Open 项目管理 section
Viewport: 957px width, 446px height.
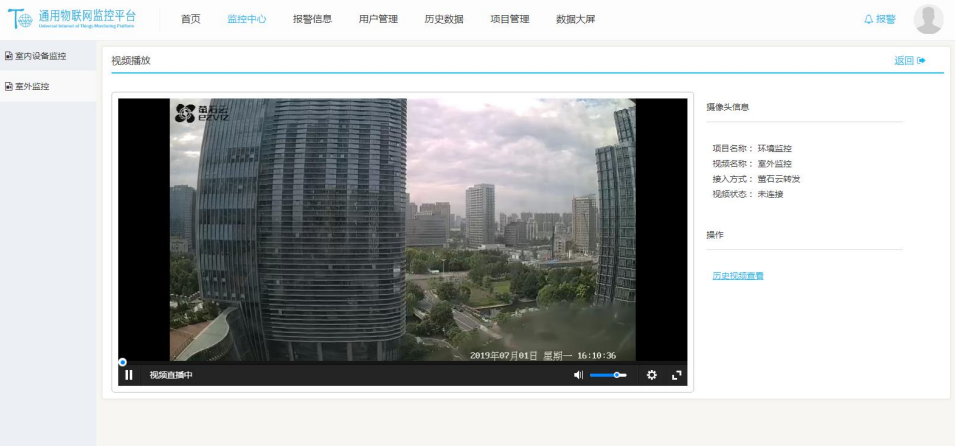[509, 19]
